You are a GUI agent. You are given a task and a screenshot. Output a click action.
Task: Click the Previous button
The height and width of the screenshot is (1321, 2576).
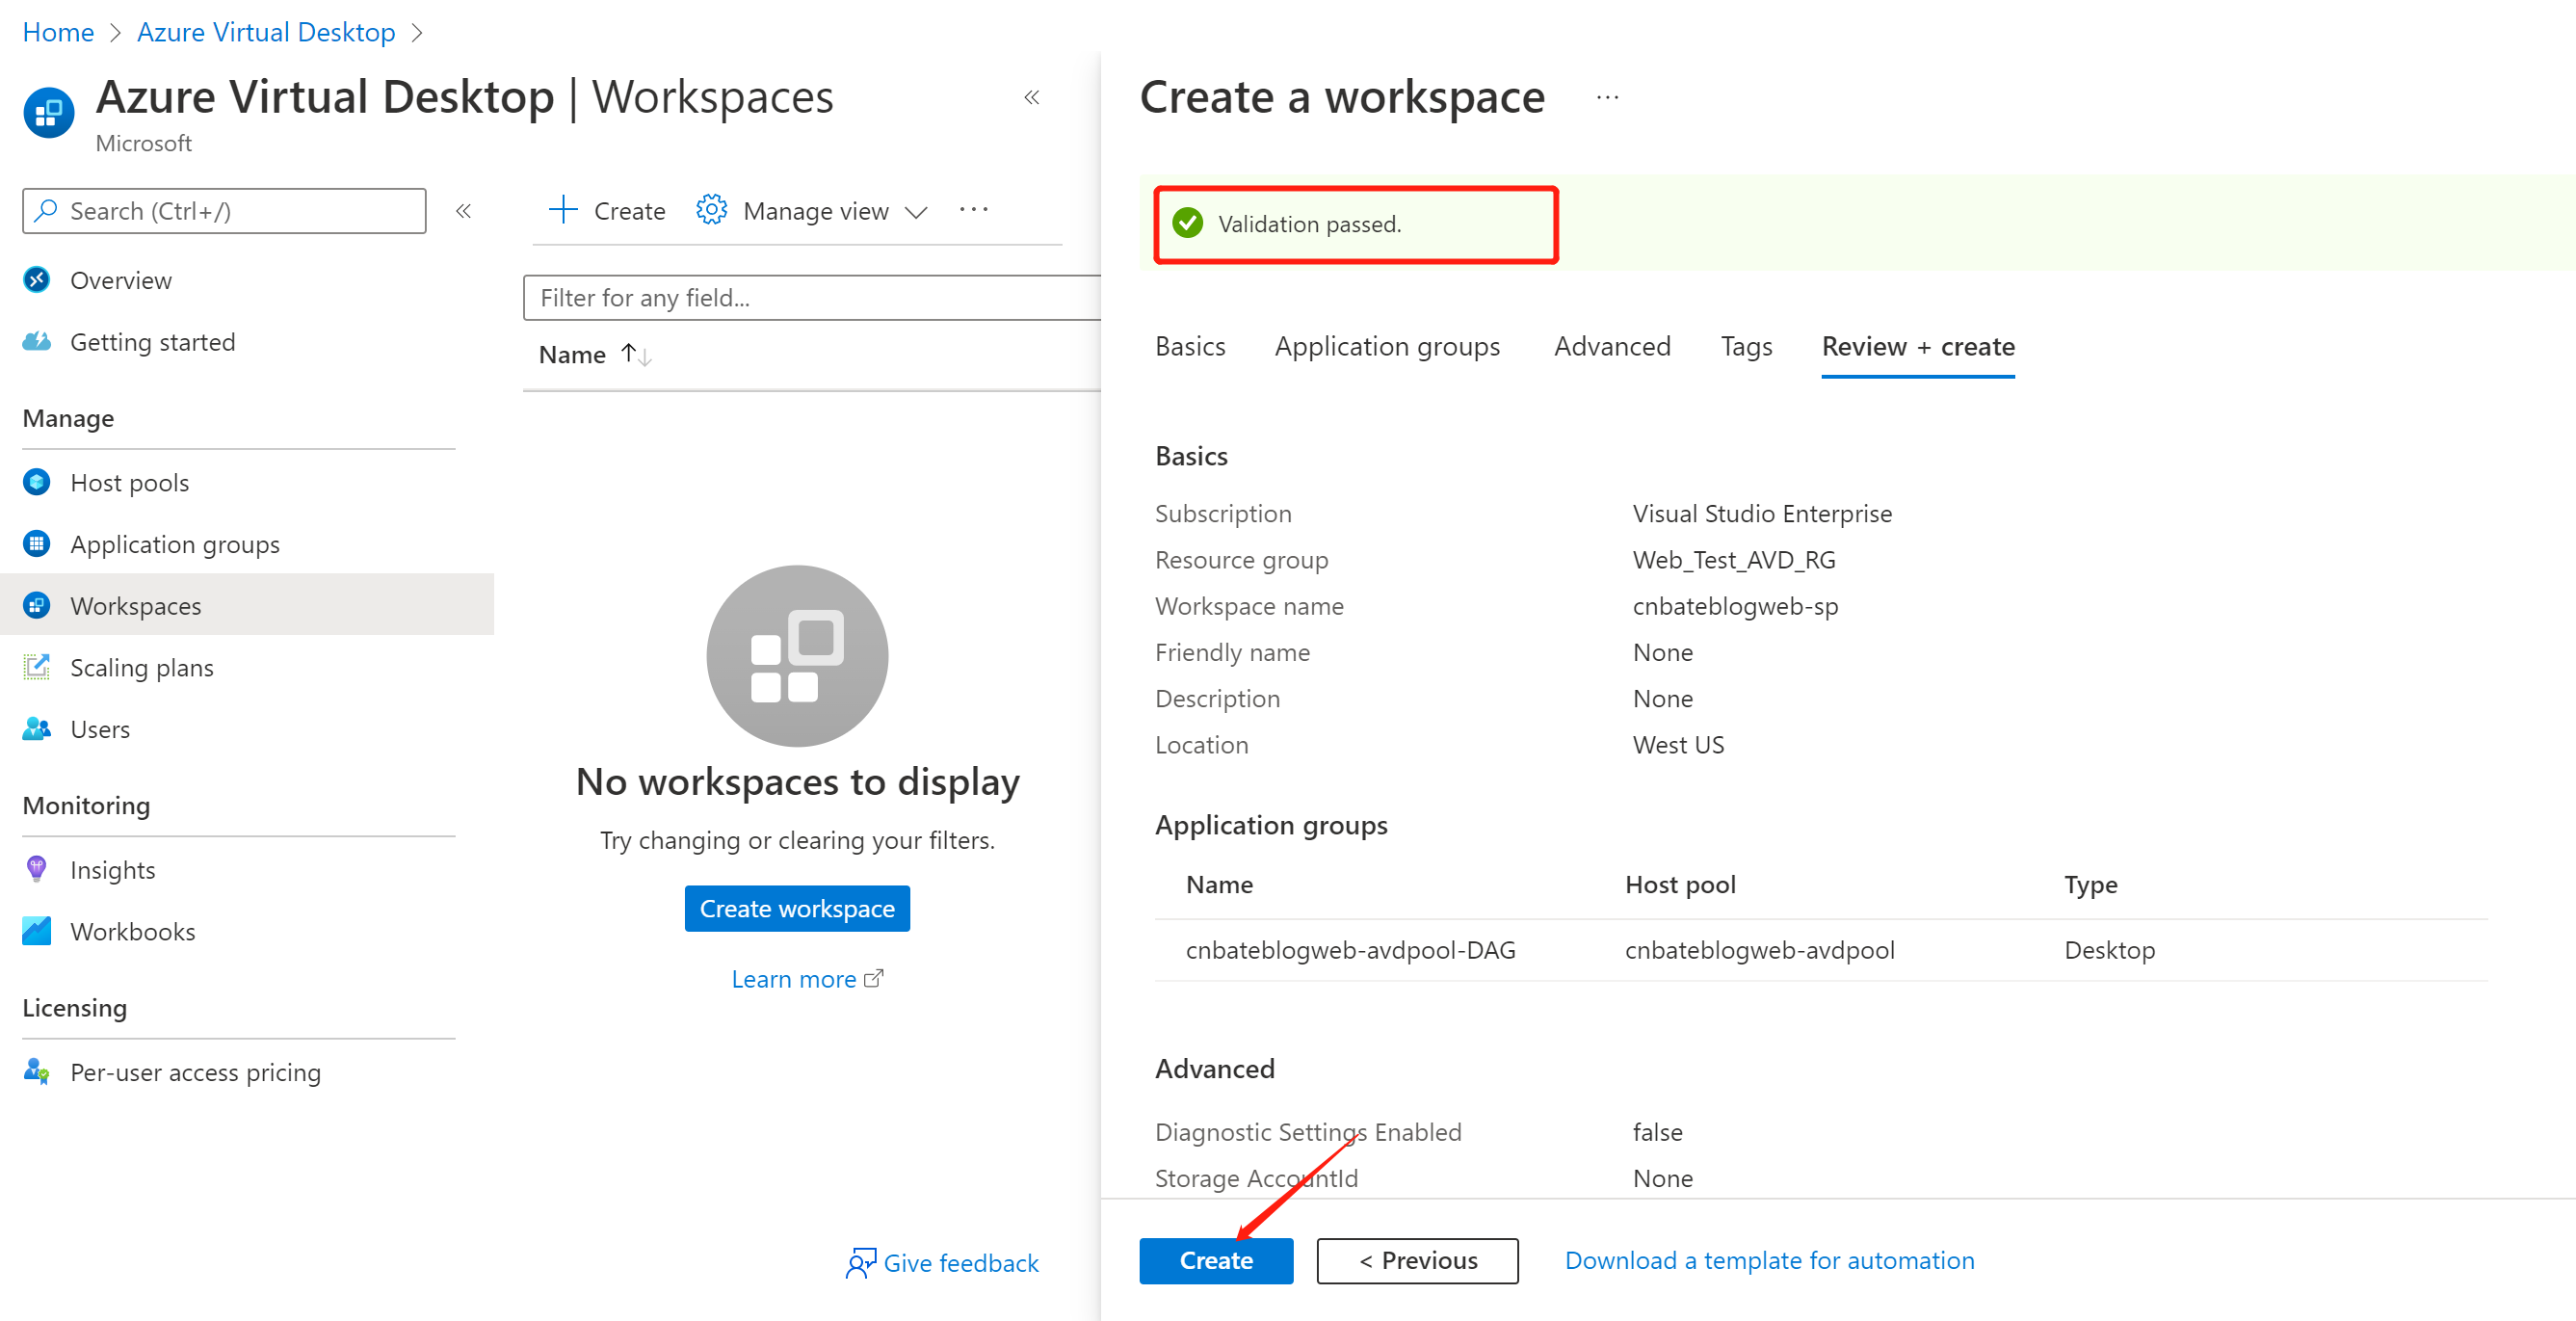[x=1417, y=1260]
